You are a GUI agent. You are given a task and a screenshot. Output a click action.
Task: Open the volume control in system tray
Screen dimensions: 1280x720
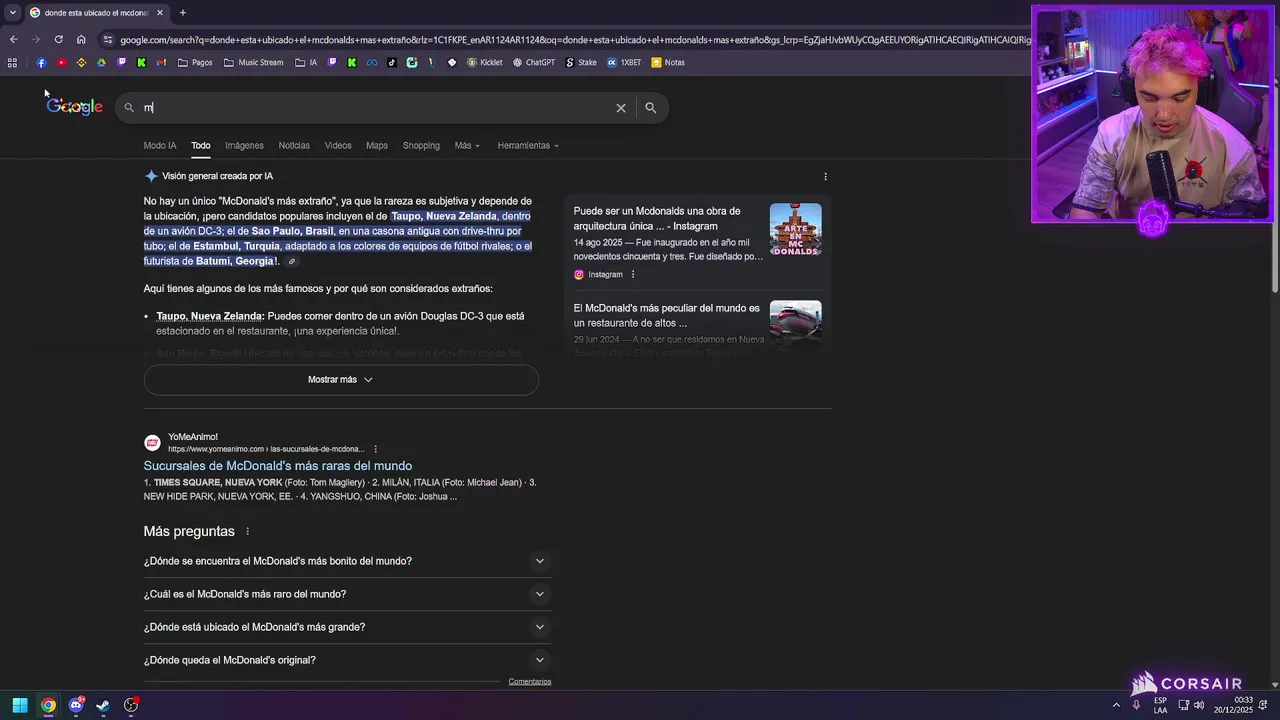[1199, 705]
